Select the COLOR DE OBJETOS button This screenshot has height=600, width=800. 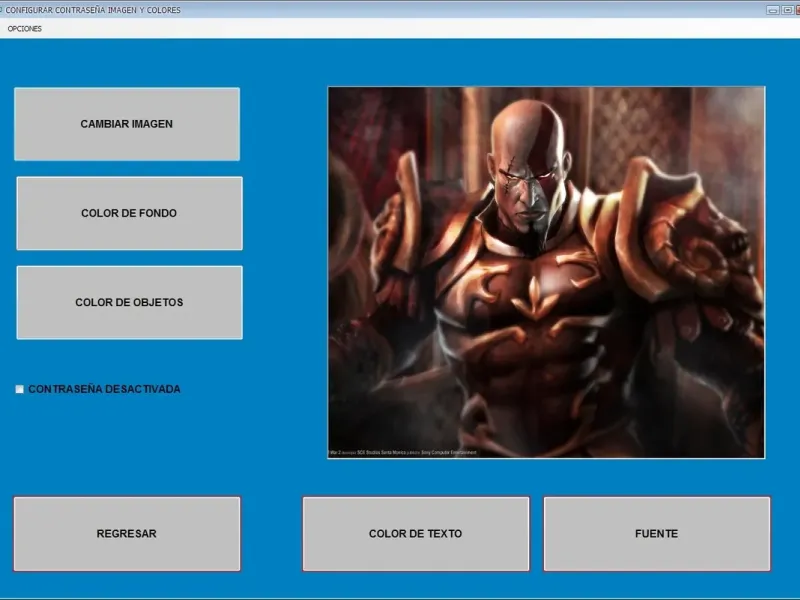tap(130, 303)
